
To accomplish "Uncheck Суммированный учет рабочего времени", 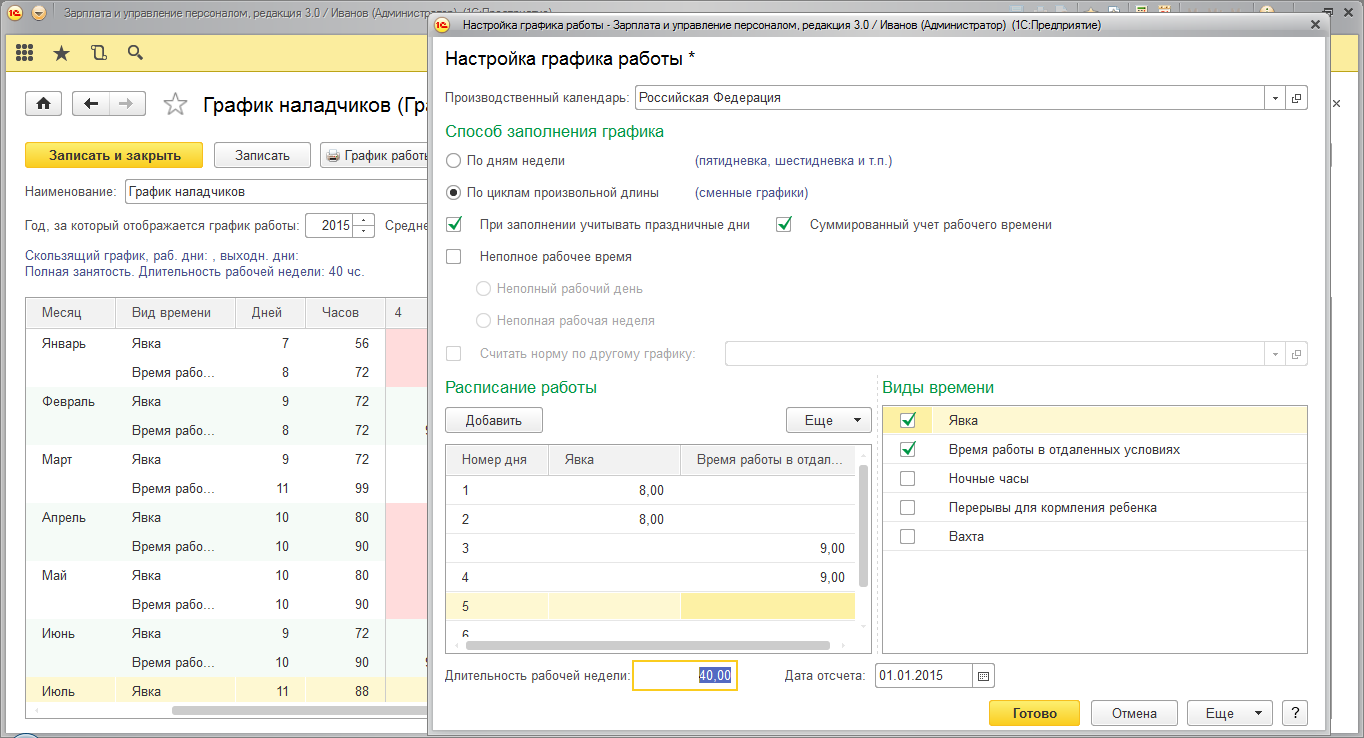I will tap(784, 225).
